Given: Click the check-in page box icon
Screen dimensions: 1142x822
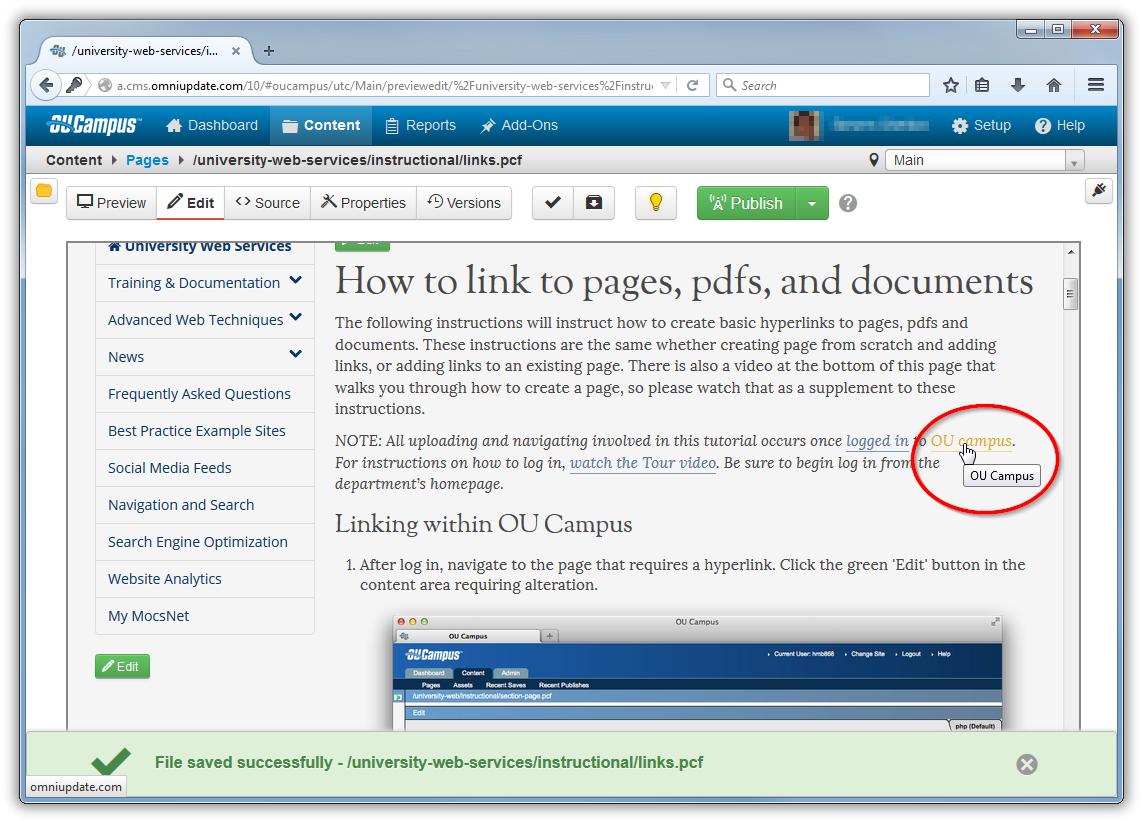Looking at the screenshot, I should pos(594,203).
